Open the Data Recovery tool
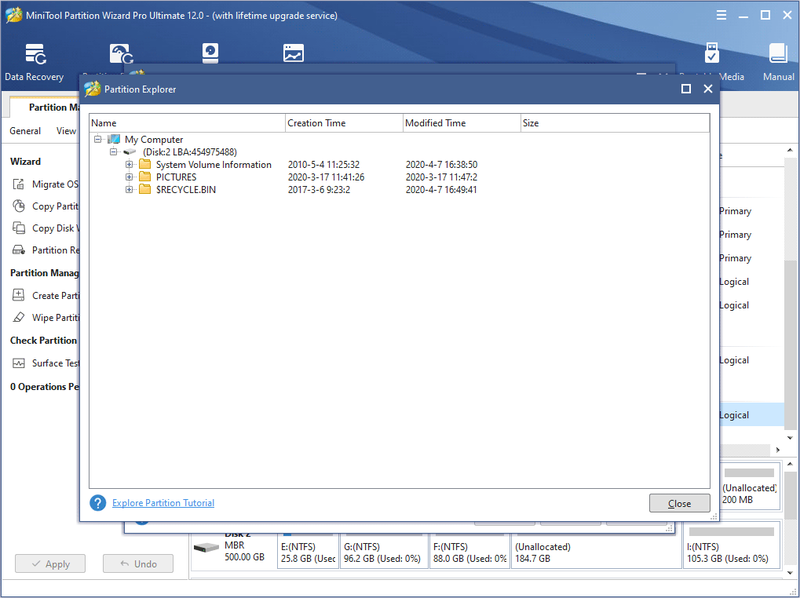The width and height of the screenshot is (800, 598). 35,62
